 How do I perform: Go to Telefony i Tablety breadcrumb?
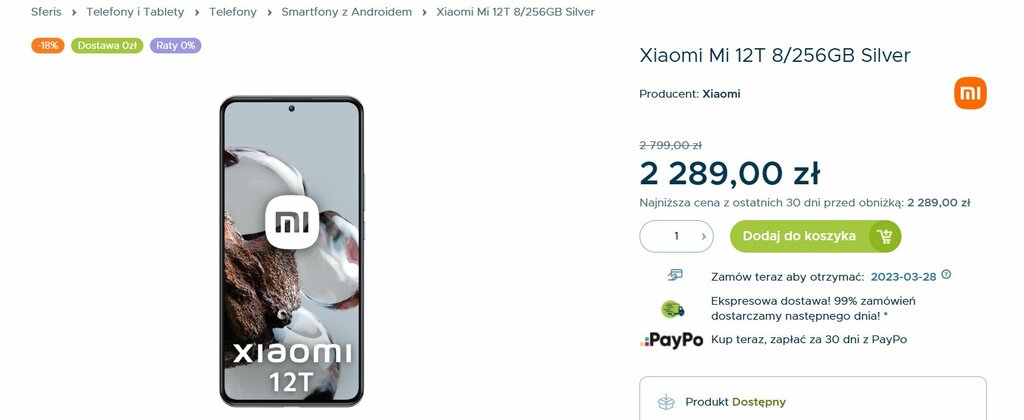tap(135, 12)
